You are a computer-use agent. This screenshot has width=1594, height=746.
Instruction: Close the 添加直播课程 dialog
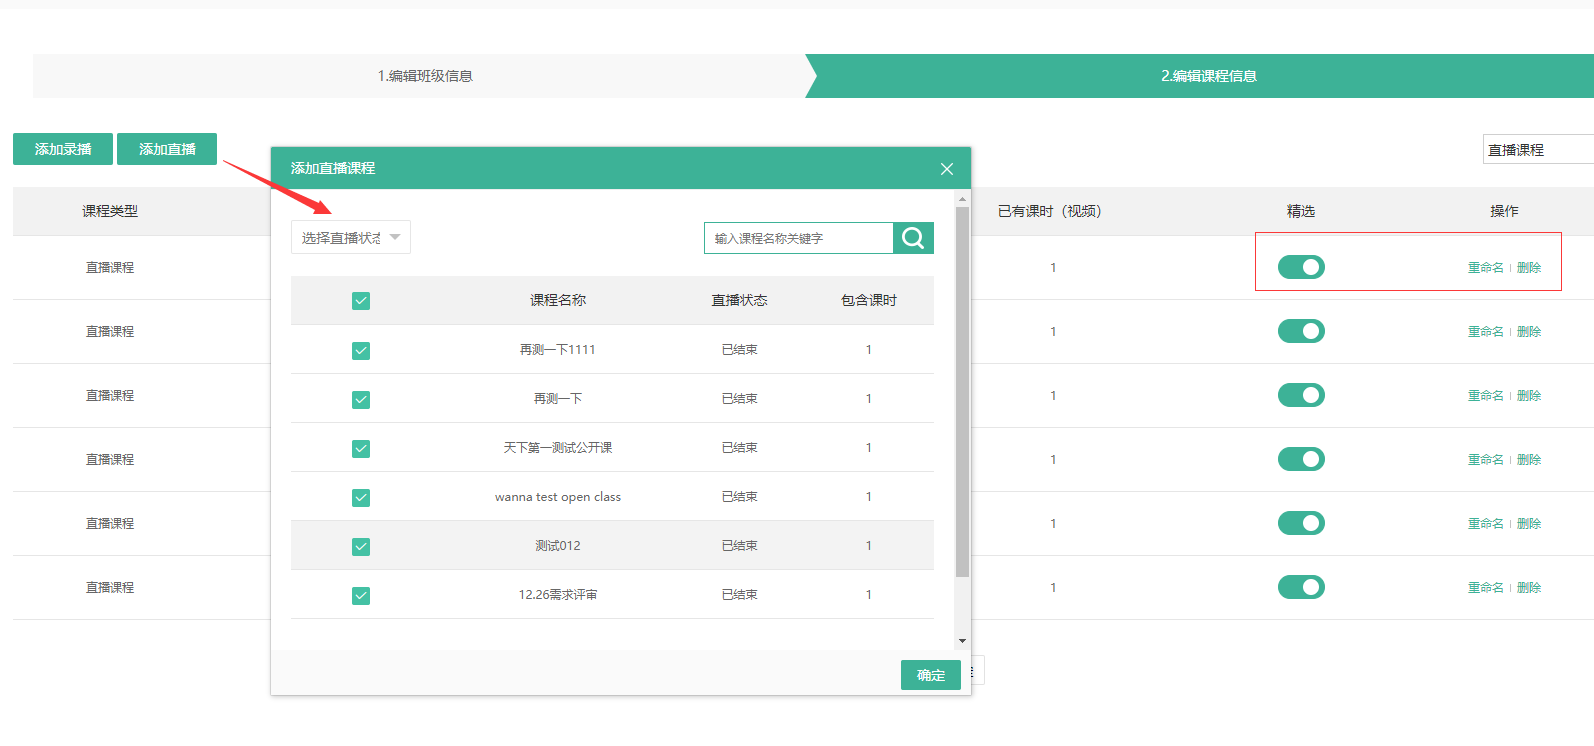(x=947, y=169)
